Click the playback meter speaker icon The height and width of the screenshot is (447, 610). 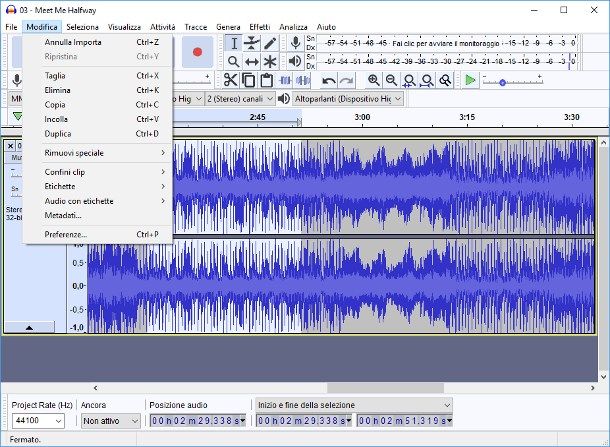point(295,61)
